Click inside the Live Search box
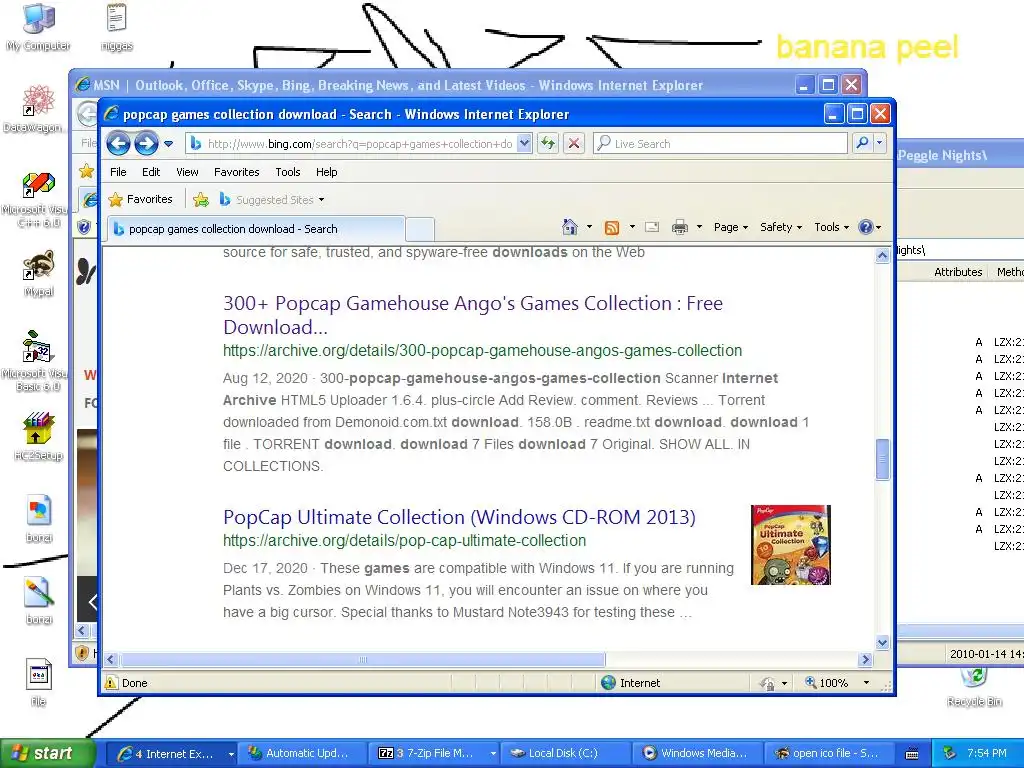 [x=721, y=144]
